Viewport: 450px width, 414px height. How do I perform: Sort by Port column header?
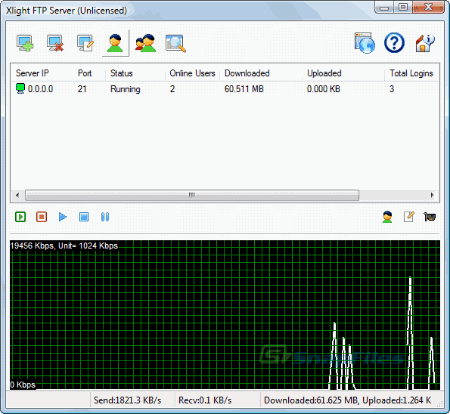(x=85, y=73)
